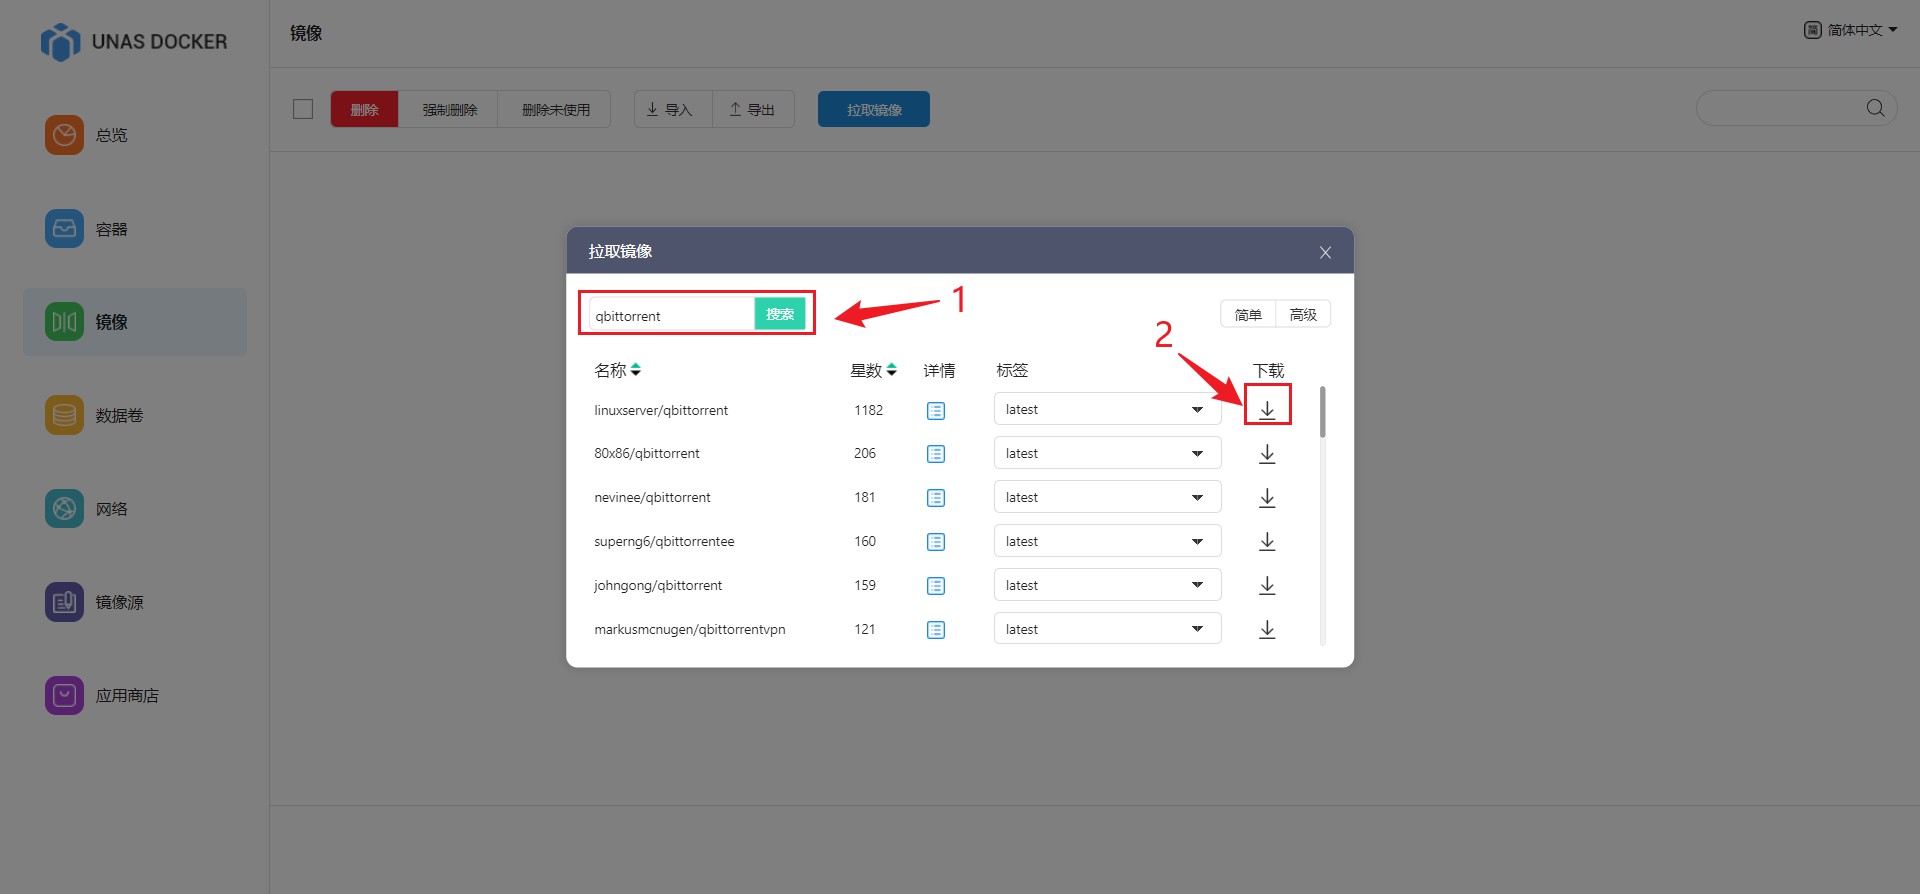
Task: Click download icon for nevinee/qbittorrent
Action: click(1267, 498)
